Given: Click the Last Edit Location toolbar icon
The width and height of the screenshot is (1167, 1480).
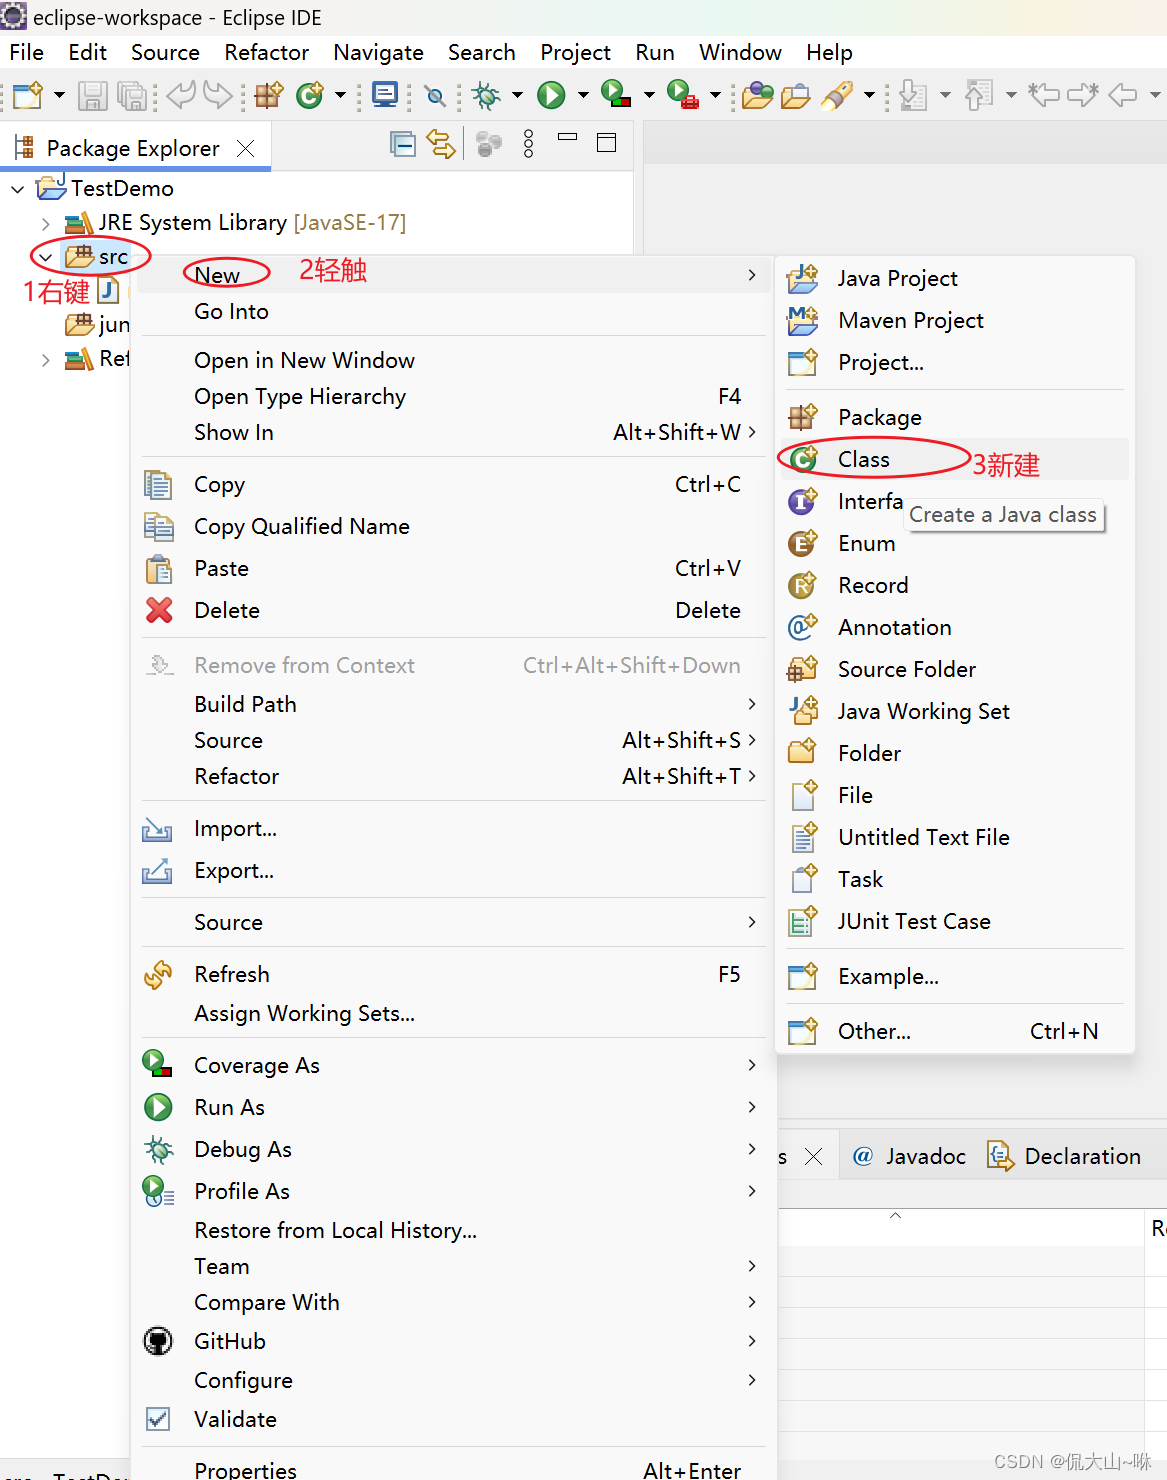Looking at the screenshot, I should [1044, 95].
